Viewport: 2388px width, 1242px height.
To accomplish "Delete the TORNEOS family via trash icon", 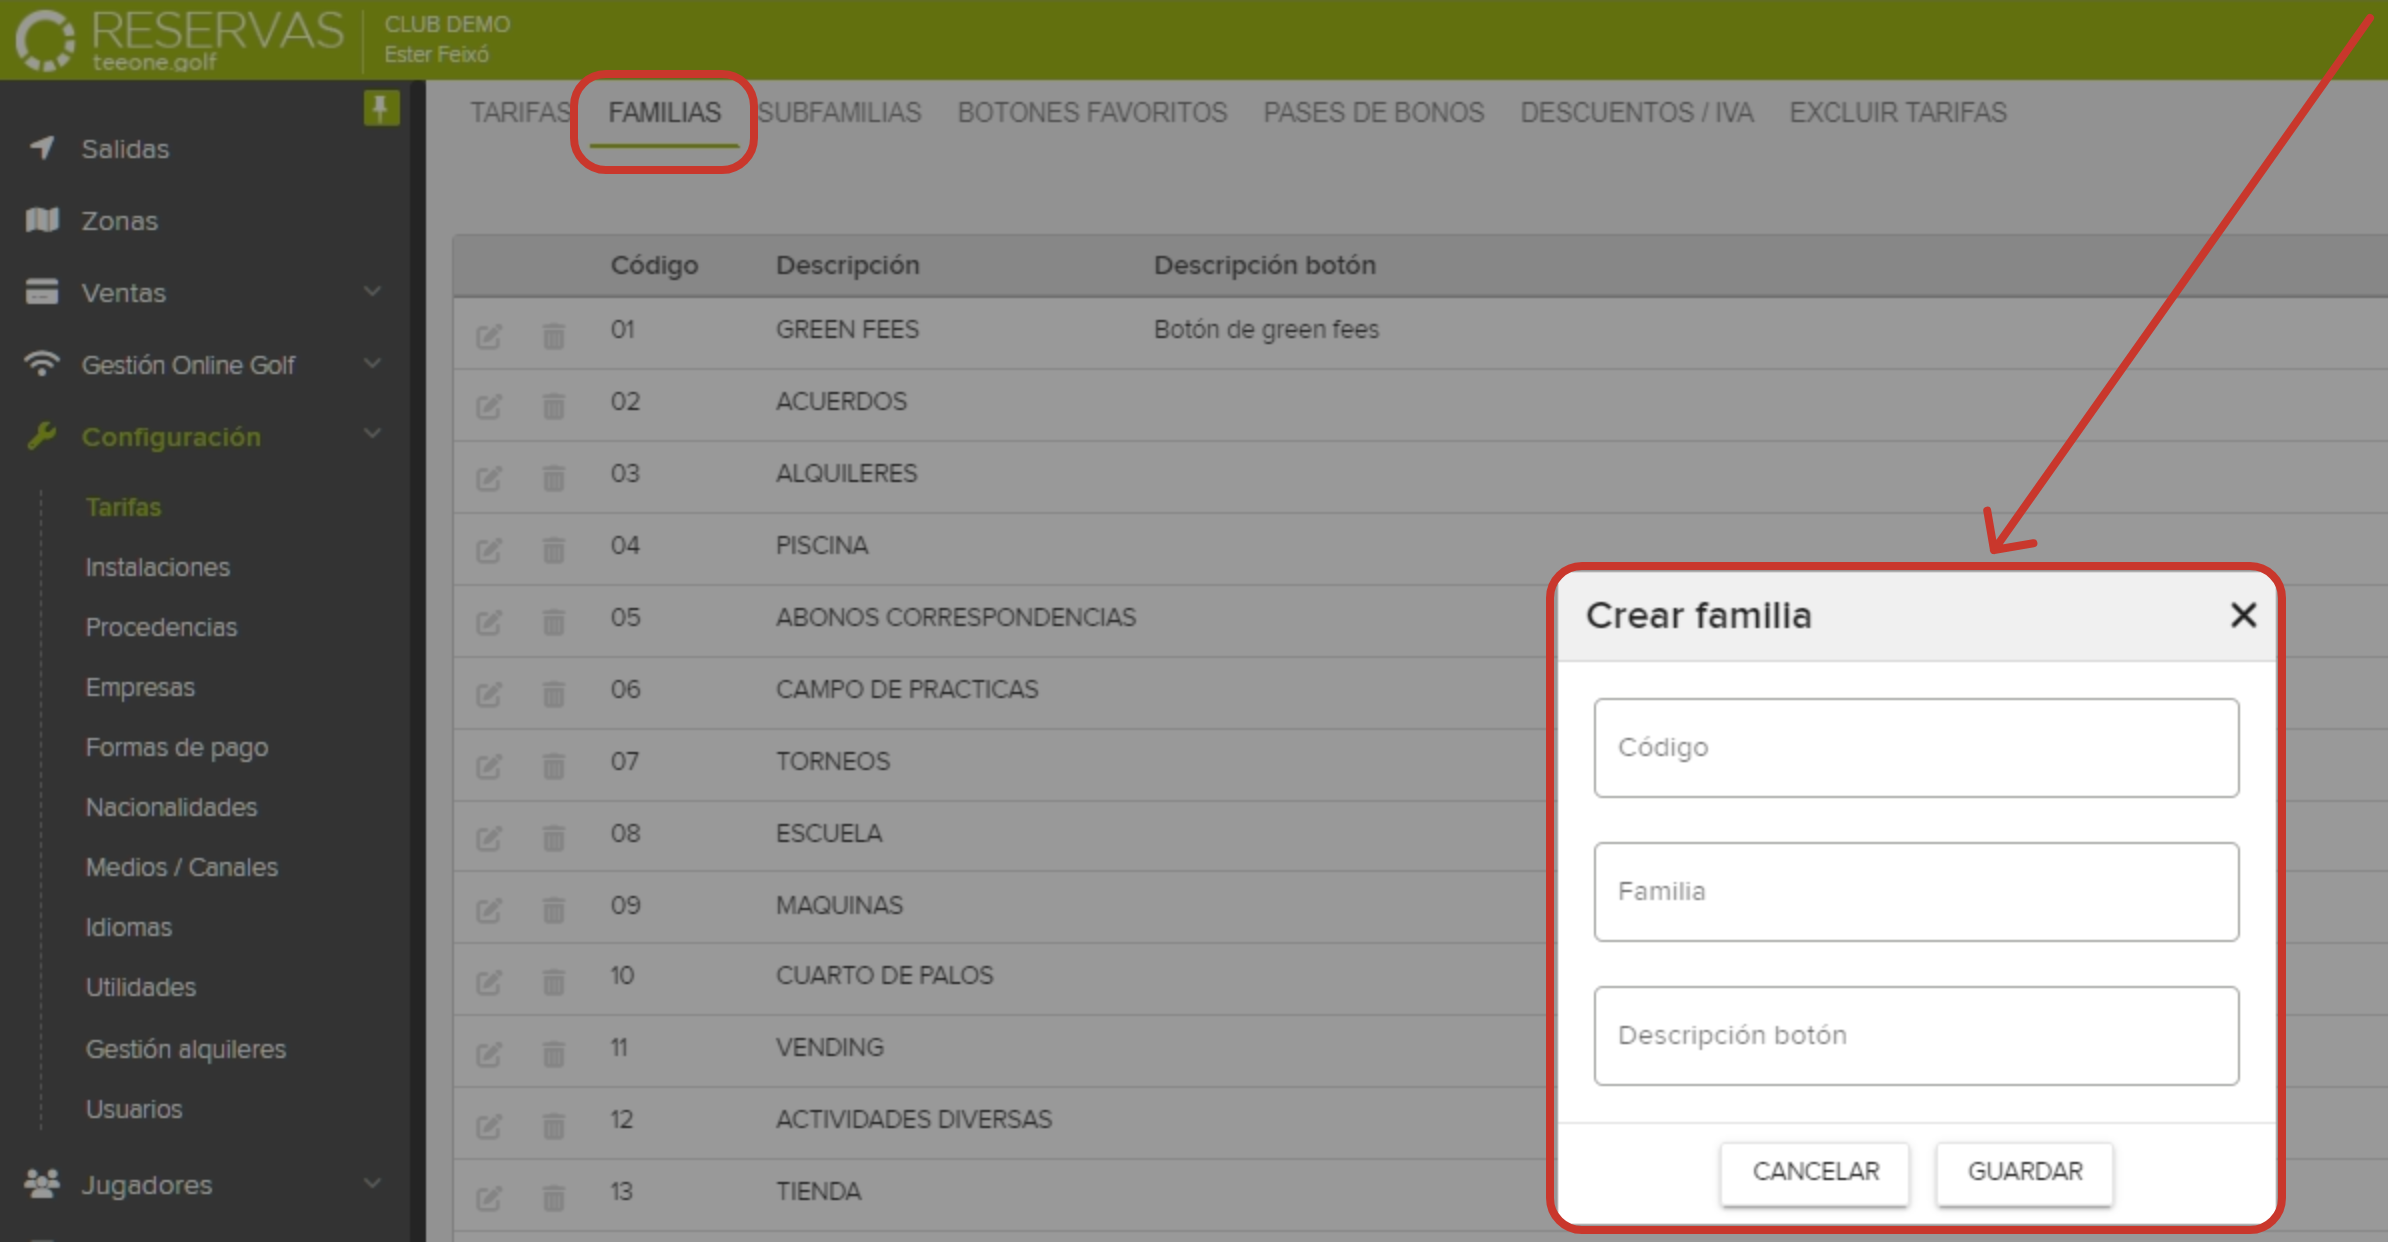I will coord(553,765).
